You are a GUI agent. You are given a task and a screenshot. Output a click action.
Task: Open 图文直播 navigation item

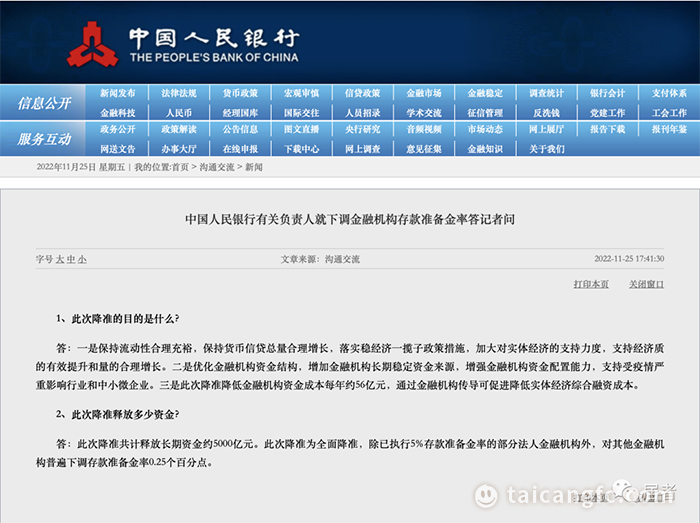tap(301, 129)
